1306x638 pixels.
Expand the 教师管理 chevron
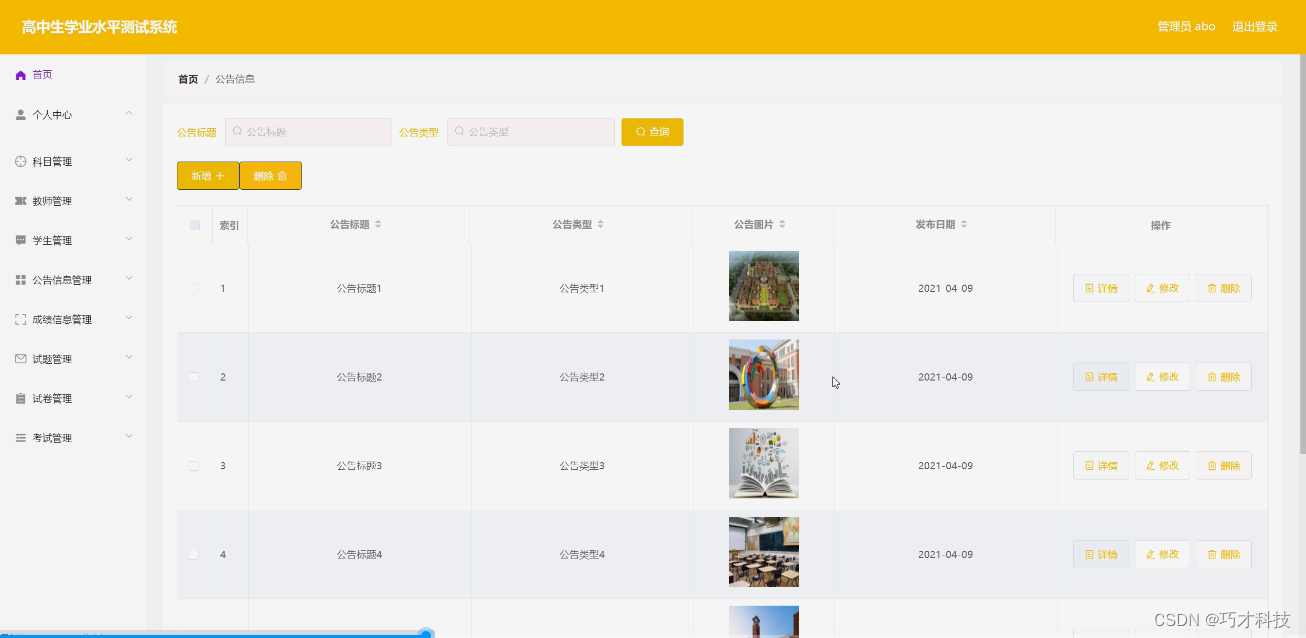point(129,200)
